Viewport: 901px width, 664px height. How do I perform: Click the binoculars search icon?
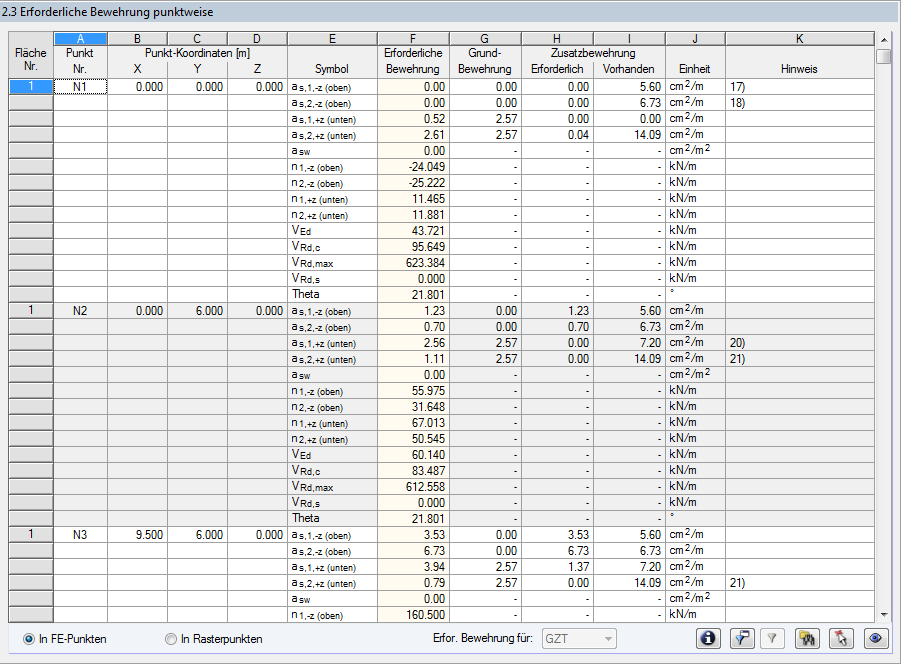click(808, 638)
